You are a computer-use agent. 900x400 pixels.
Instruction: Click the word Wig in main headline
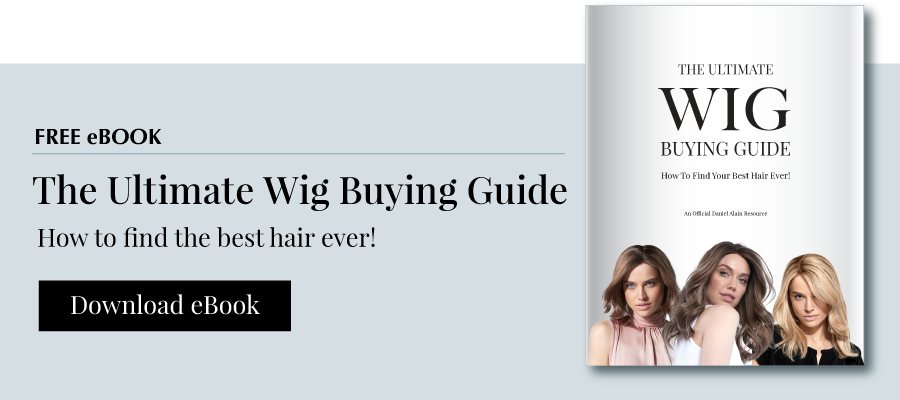click(296, 192)
